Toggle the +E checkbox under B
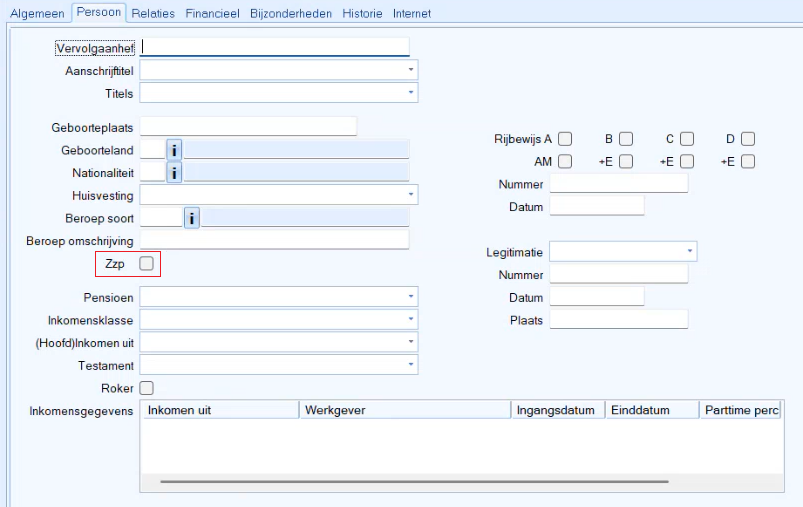Screen dimensions: 803x507 pos(626,161)
